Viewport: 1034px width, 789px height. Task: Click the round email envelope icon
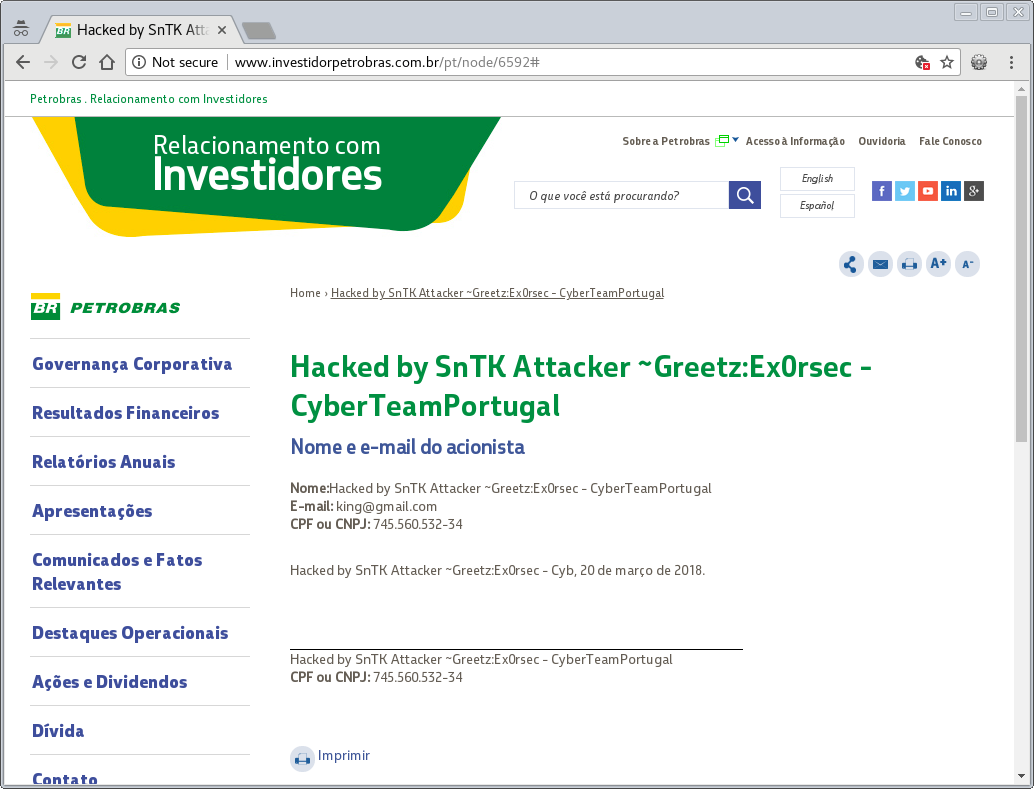tap(880, 265)
